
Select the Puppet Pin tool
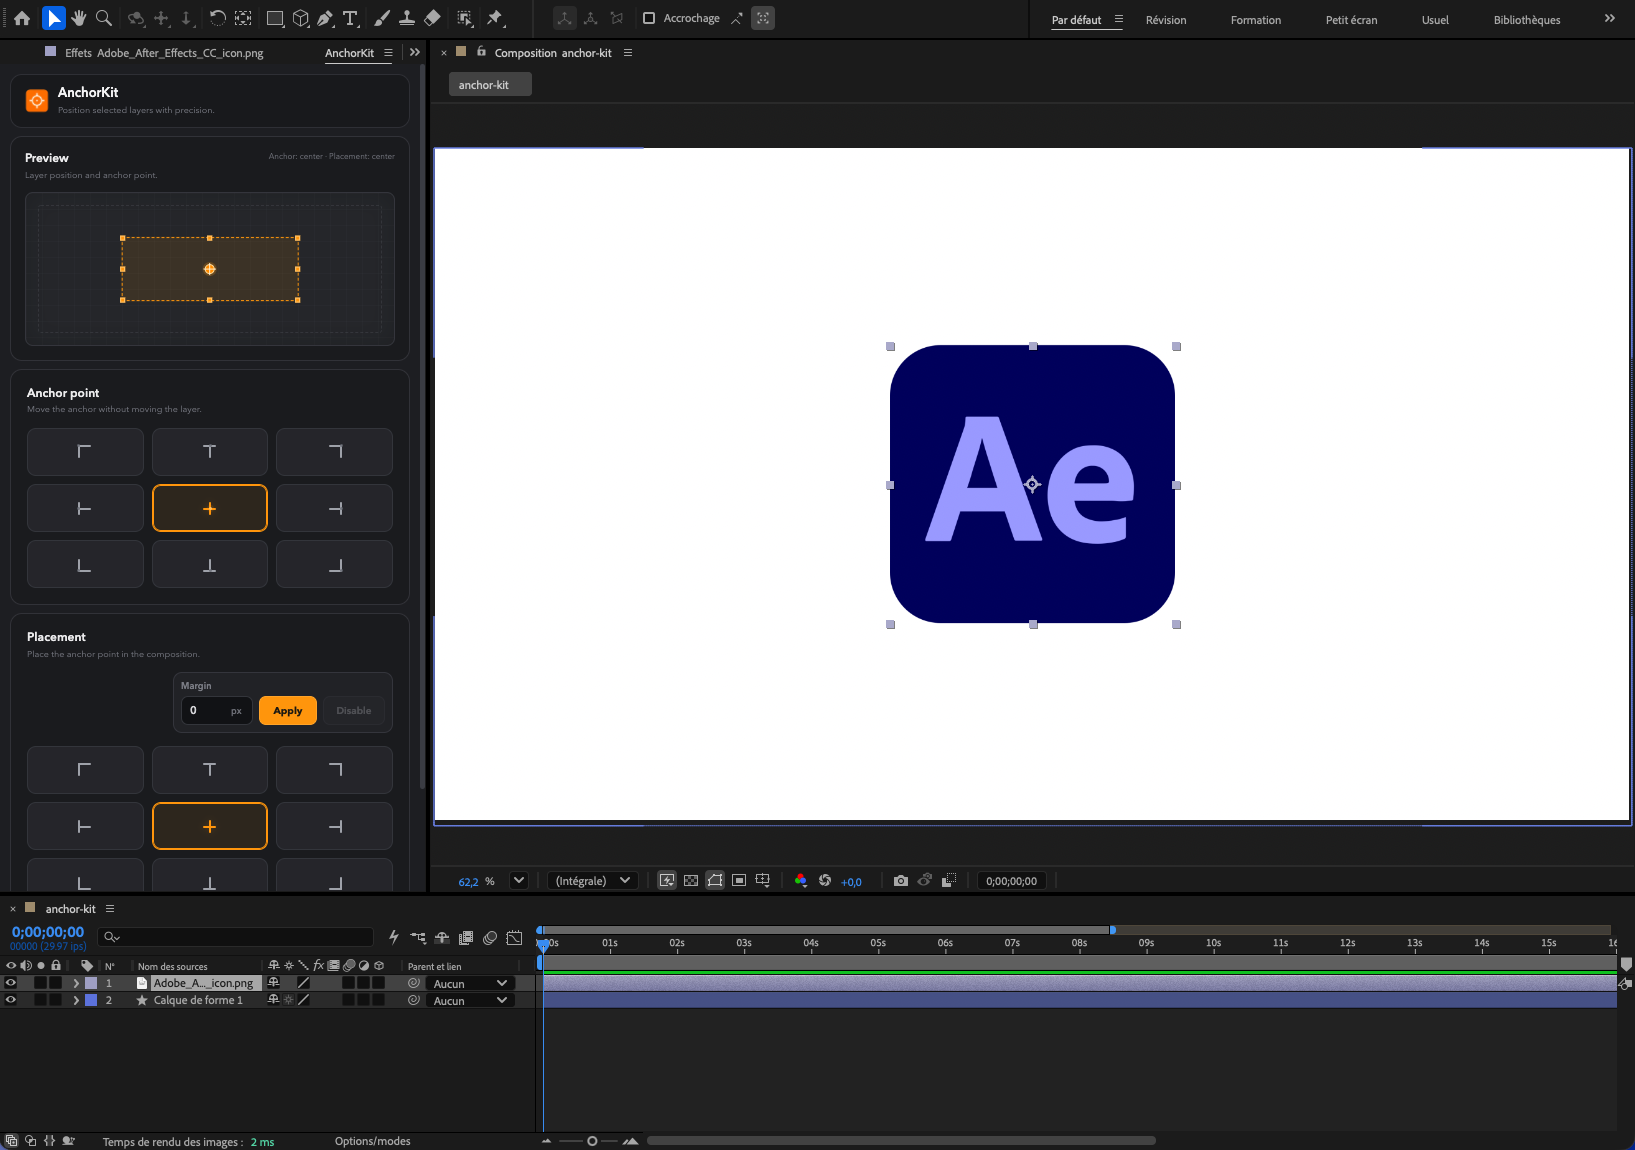495,18
